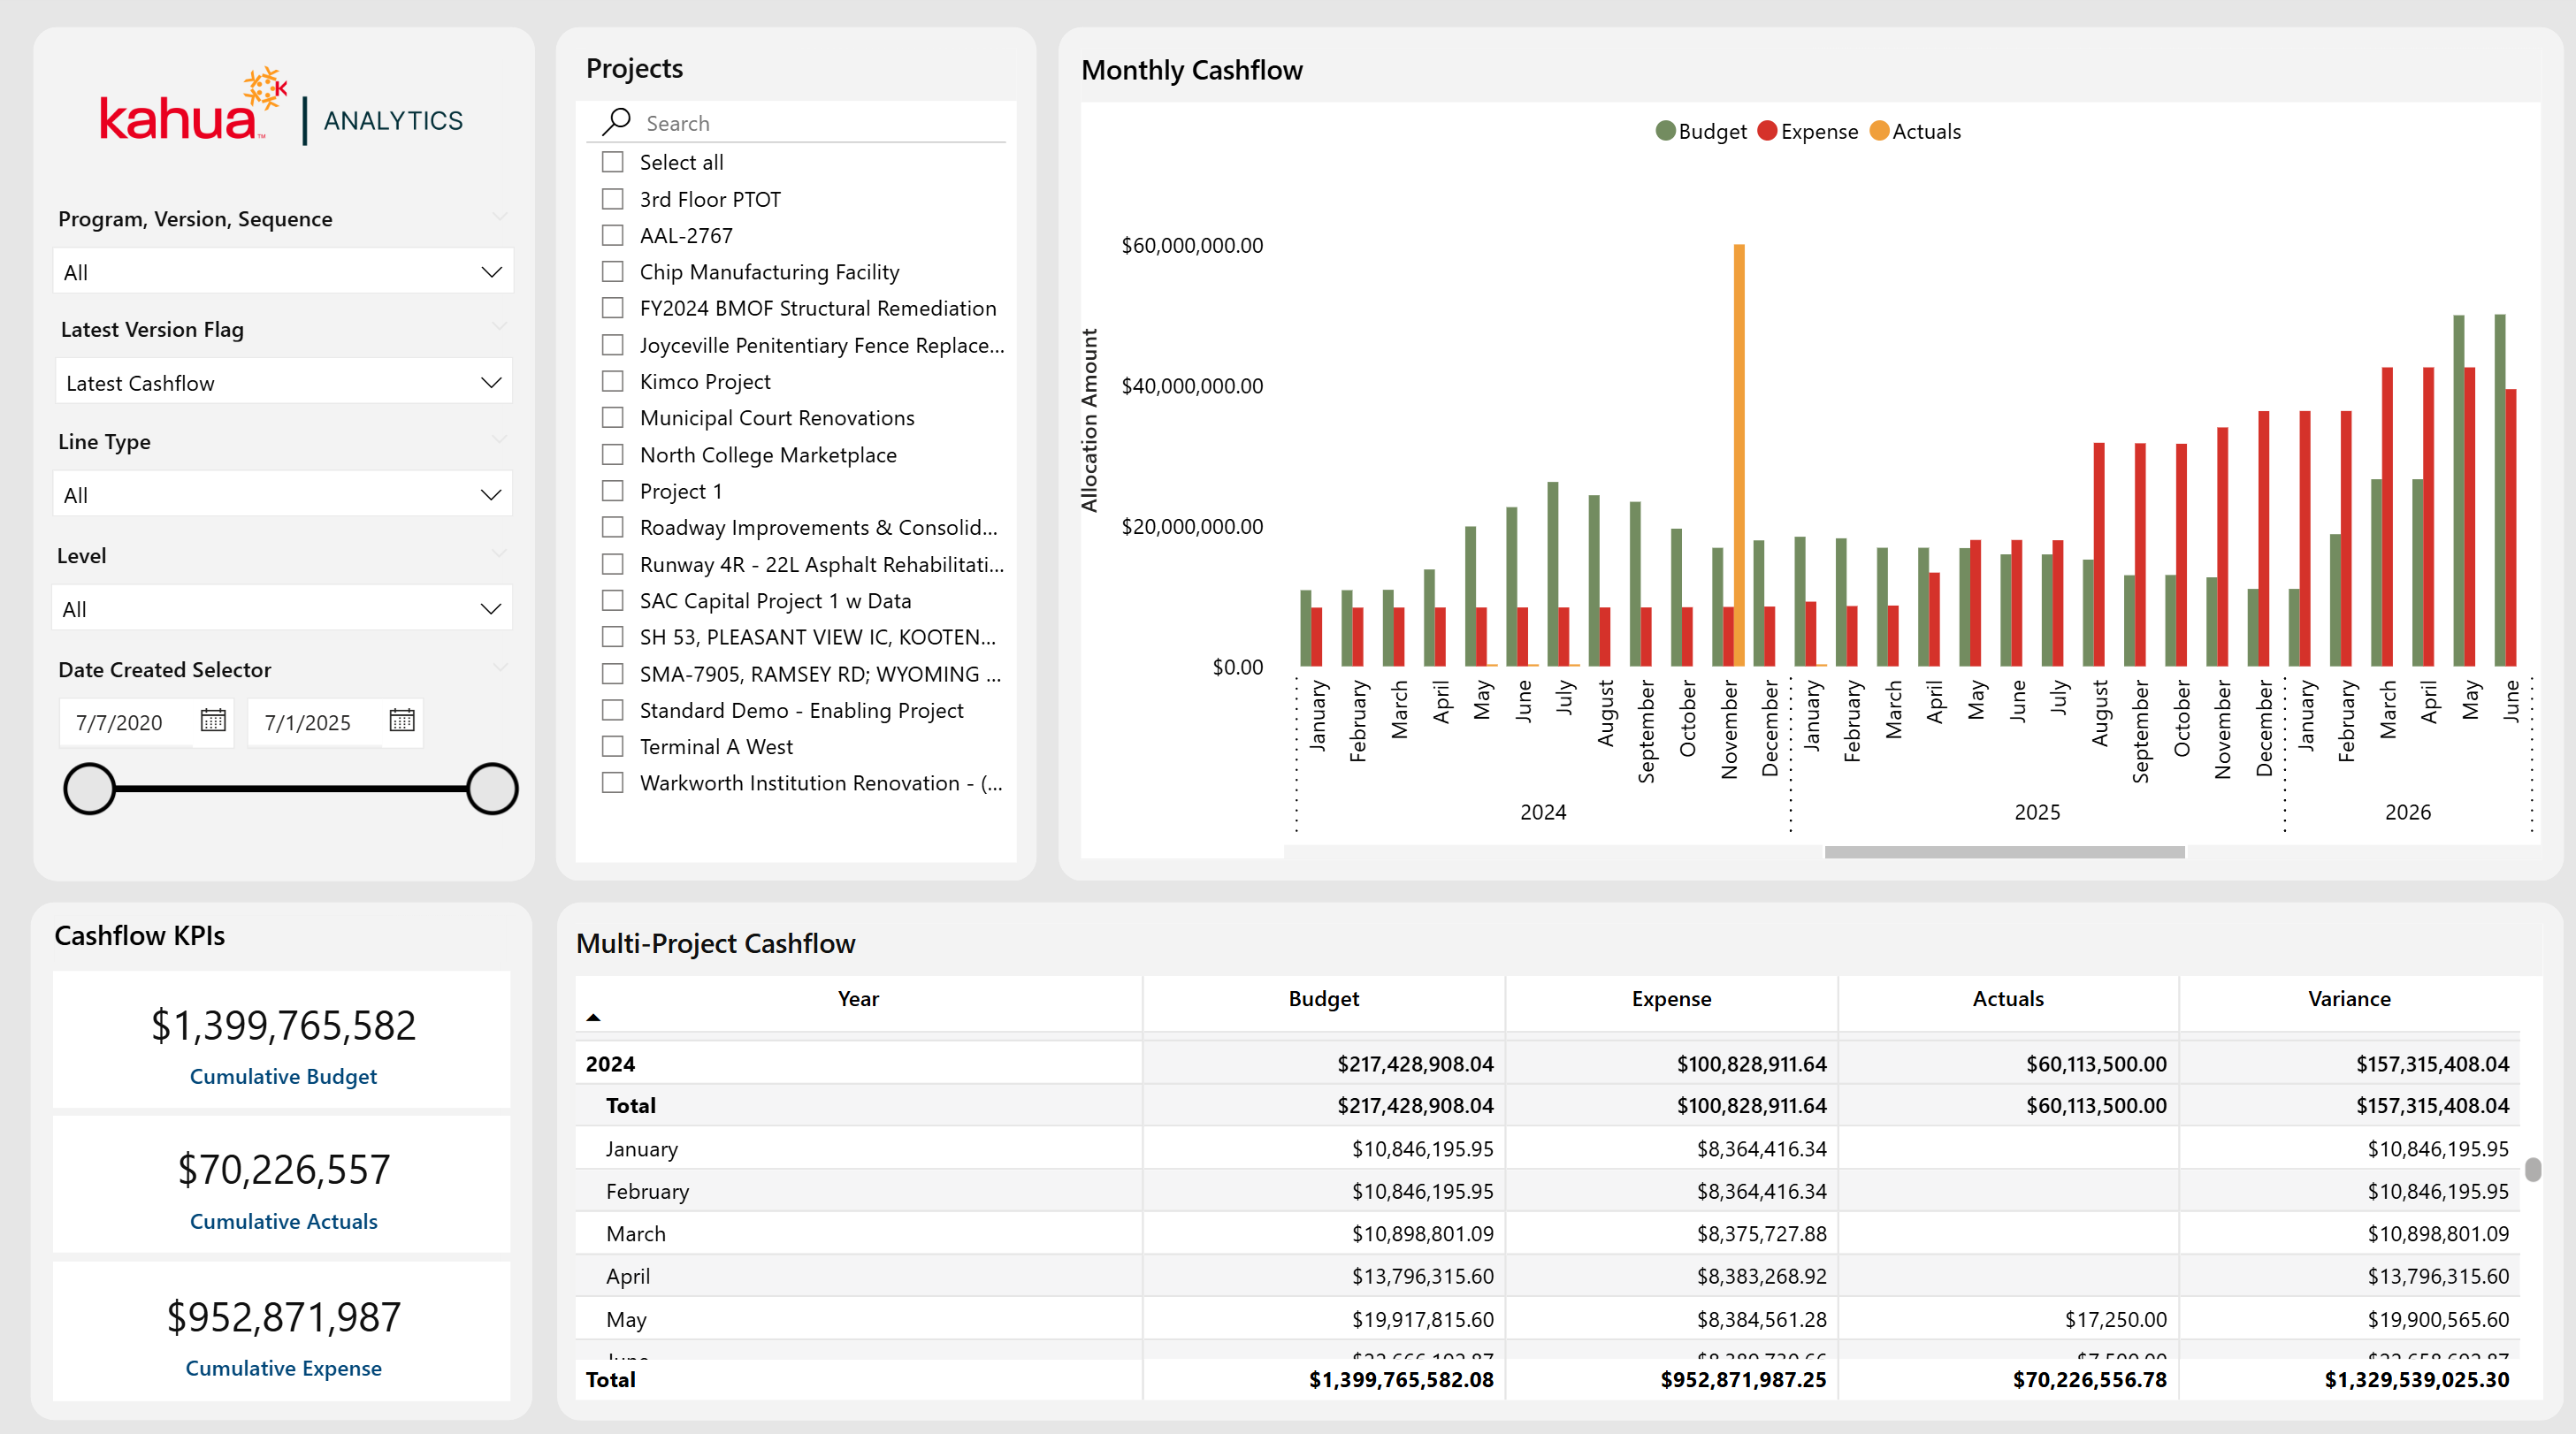Click the search magnifier icon in Projects
This screenshot has height=1434, width=2576.
tap(616, 122)
